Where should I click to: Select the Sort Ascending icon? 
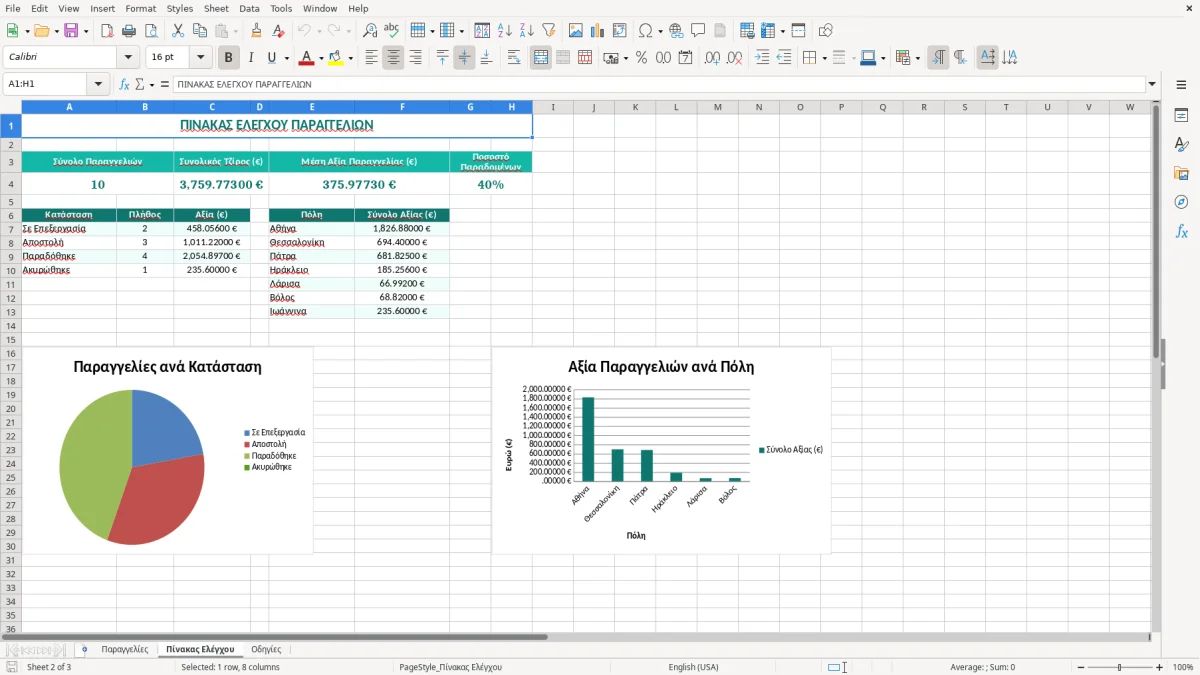tap(505, 31)
